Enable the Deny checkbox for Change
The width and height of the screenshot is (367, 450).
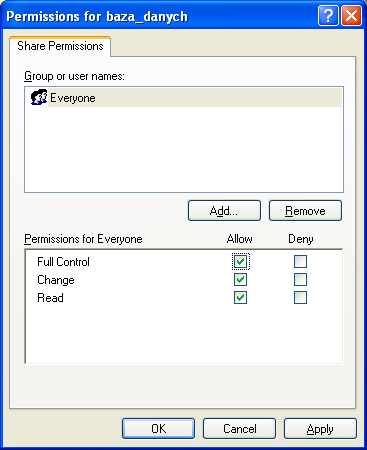click(300, 280)
